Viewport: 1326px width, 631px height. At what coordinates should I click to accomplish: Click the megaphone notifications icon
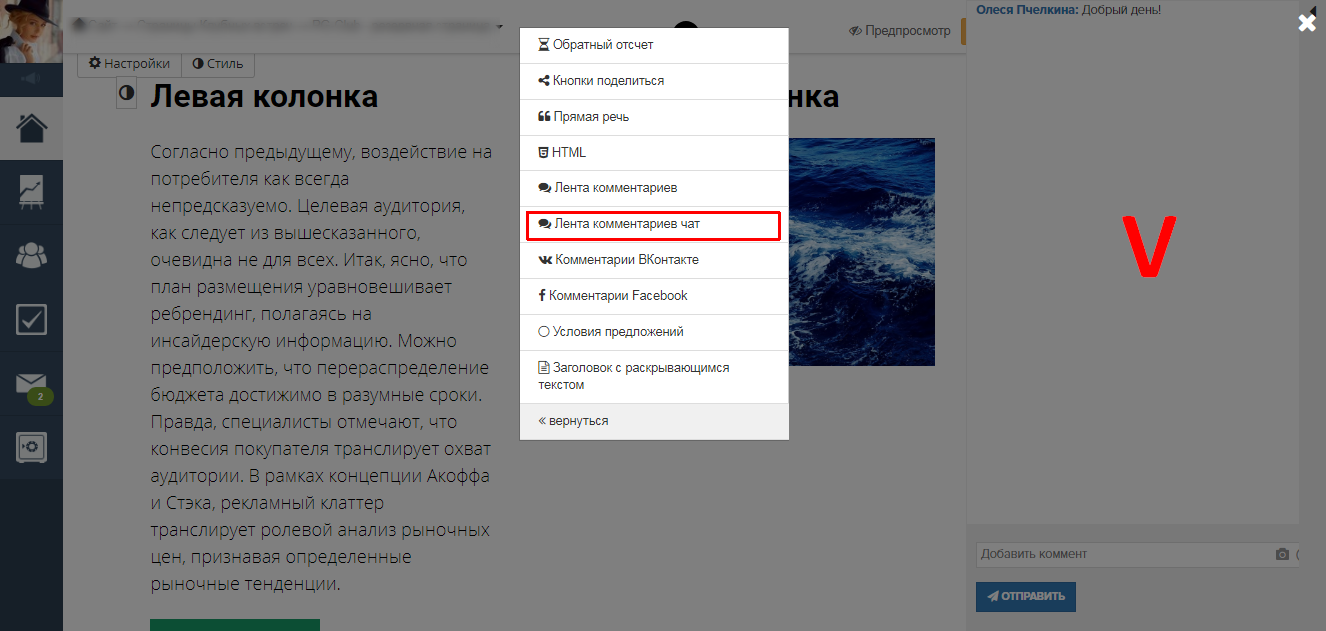(31, 79)
